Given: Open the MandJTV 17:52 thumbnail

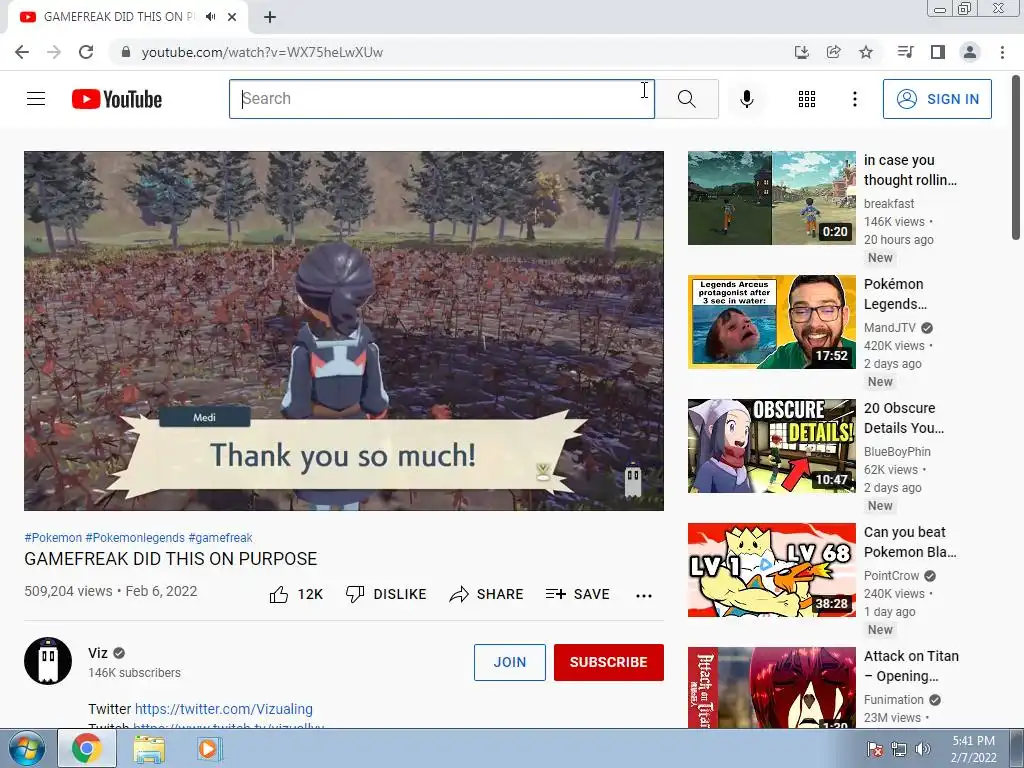Looking at the screenshot, I should click(x=771, y=322).
